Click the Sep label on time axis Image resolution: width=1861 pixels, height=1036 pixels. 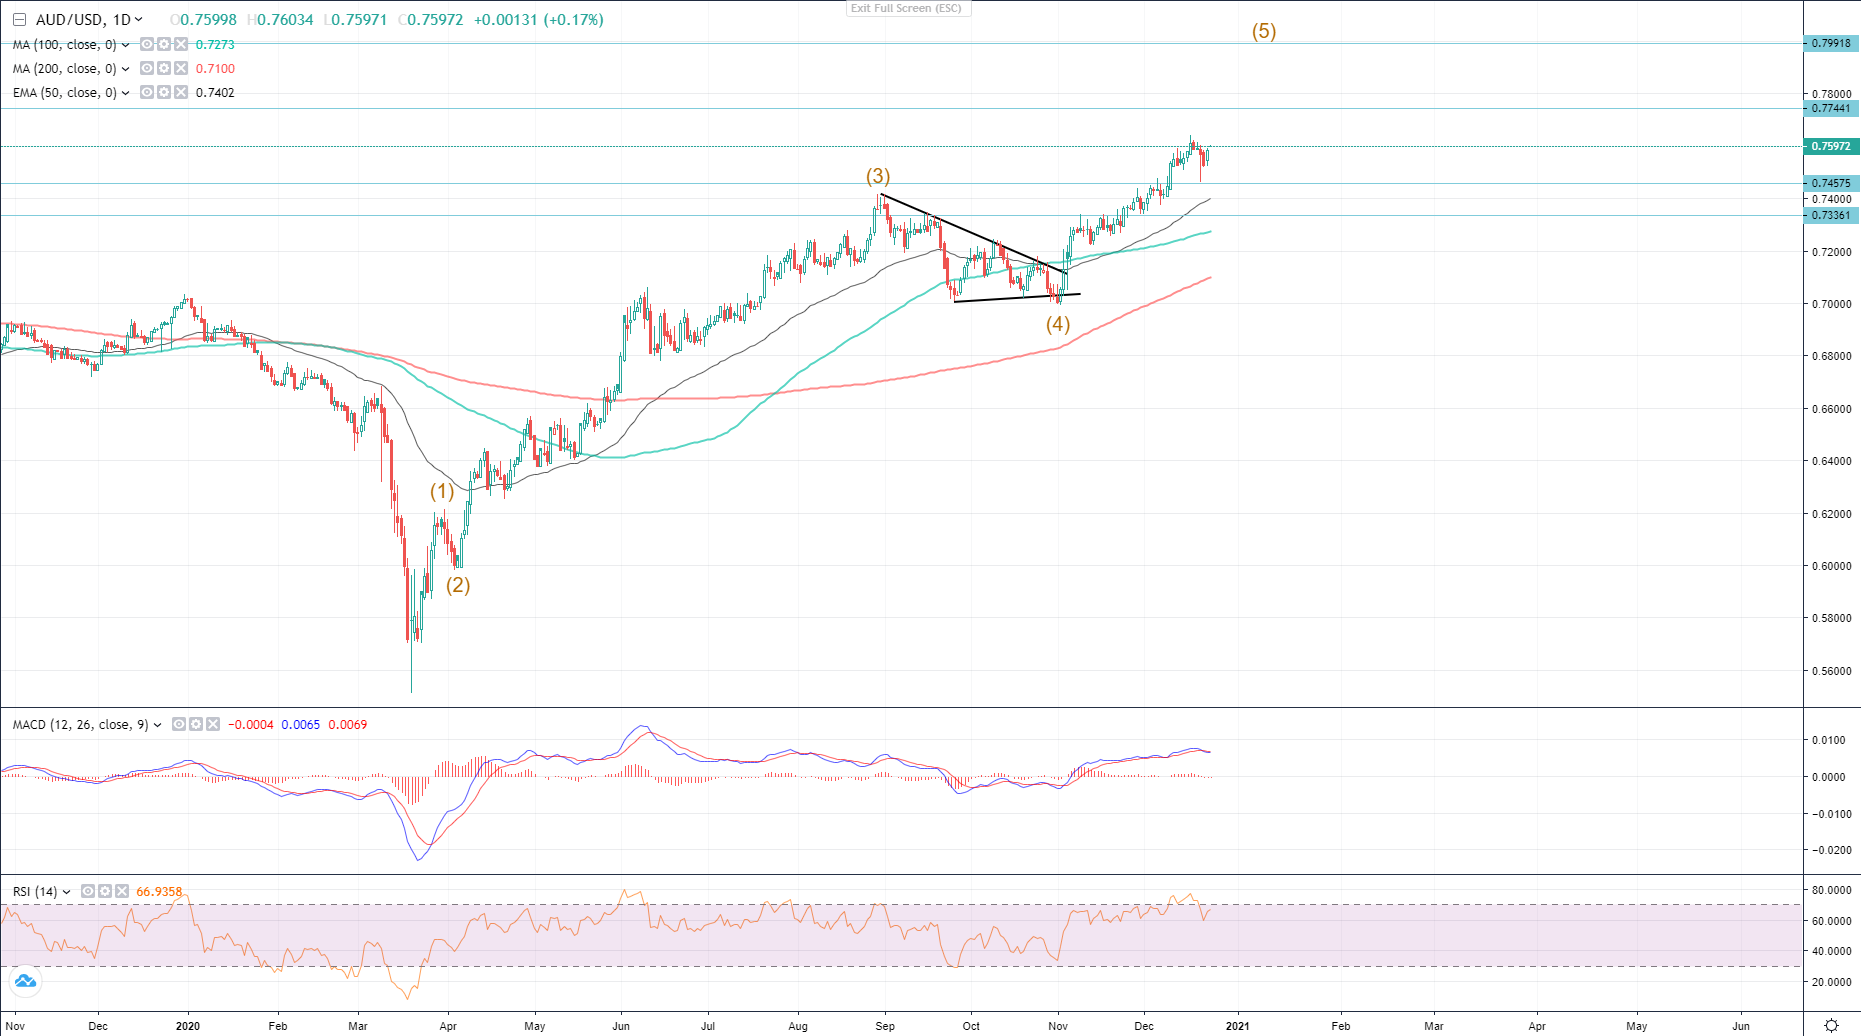(x=885, y=1026)
